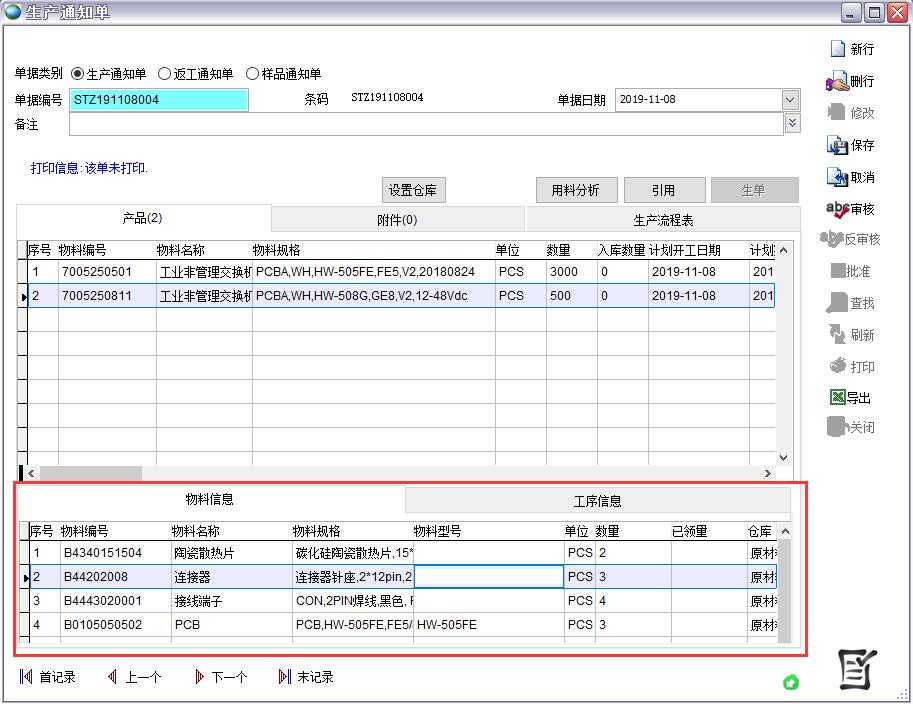Open the 工序信息 tab
Image resolution: width=913 pixels, height=704 pixels.
coord(597,501)
